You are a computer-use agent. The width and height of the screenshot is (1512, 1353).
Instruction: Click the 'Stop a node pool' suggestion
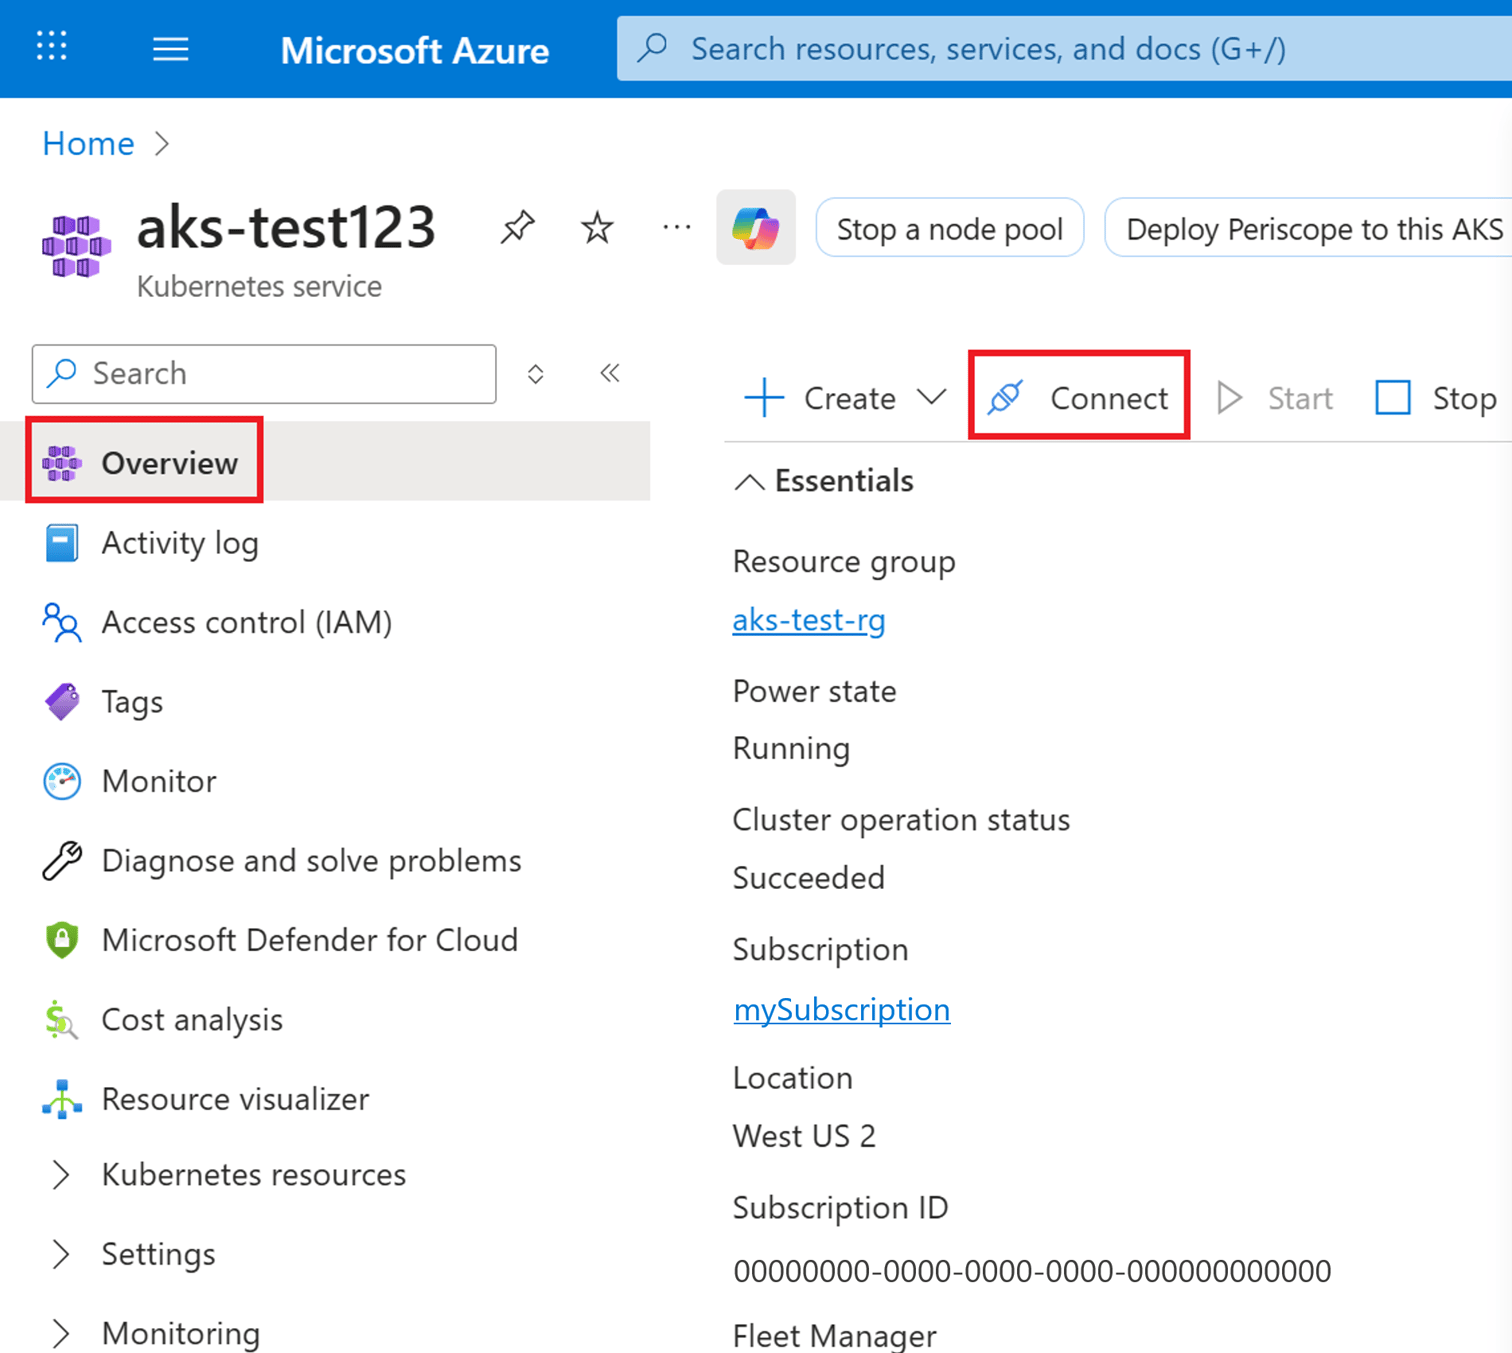click(950, 229)
